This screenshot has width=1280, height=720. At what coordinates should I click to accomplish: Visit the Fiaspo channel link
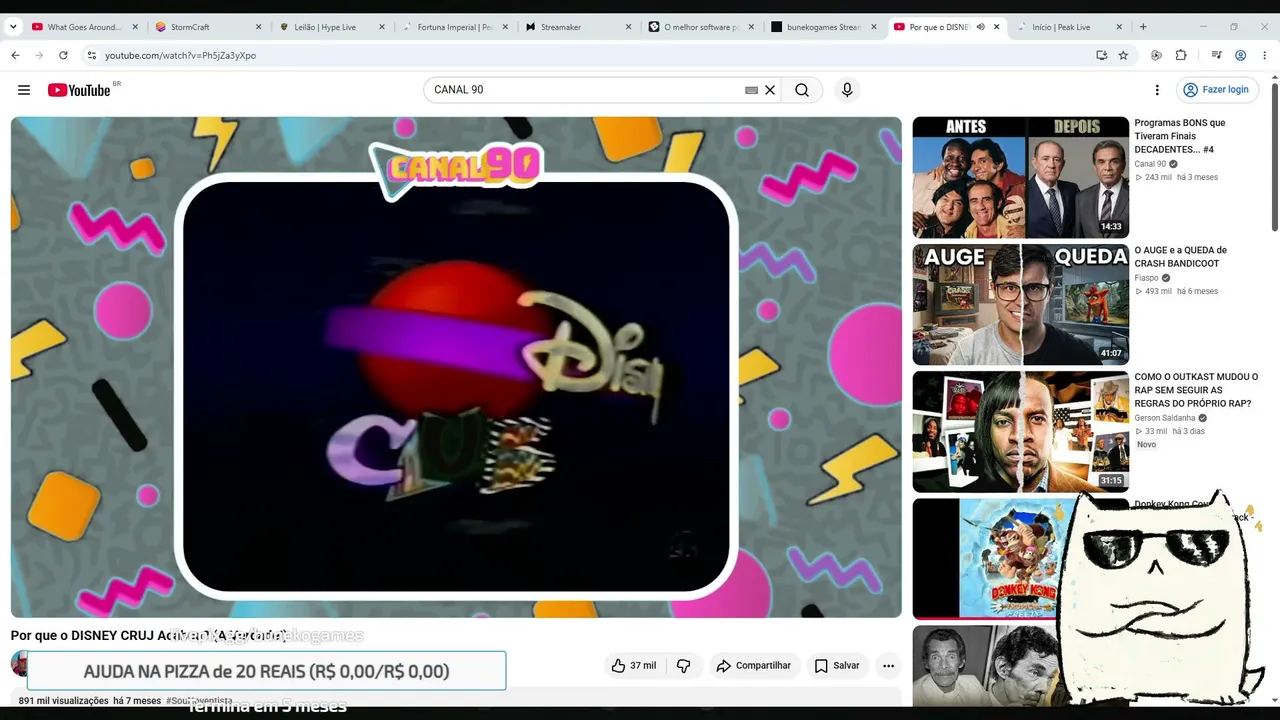pyautogui.click(x=1146, y=278)
